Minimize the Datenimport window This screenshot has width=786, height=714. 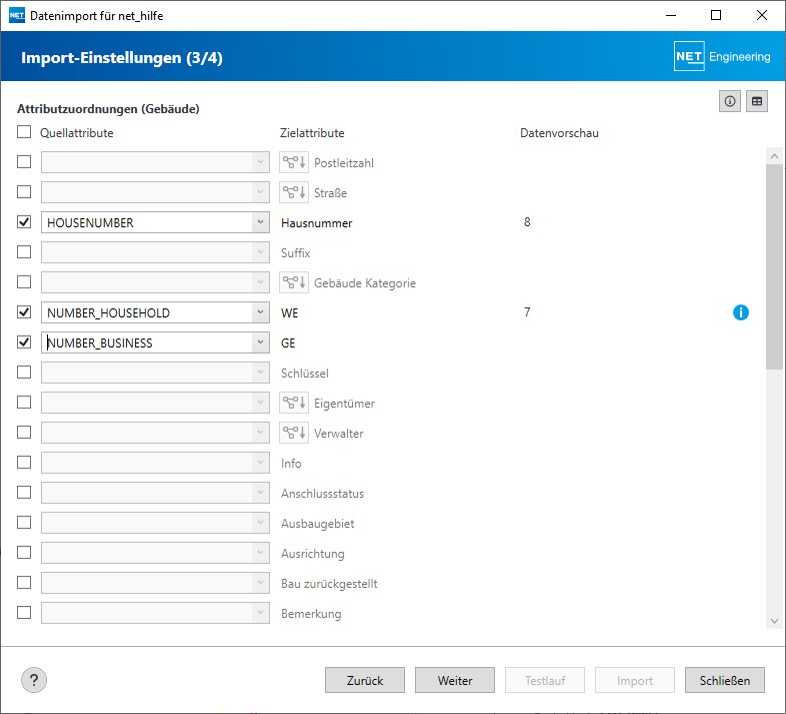671,15
